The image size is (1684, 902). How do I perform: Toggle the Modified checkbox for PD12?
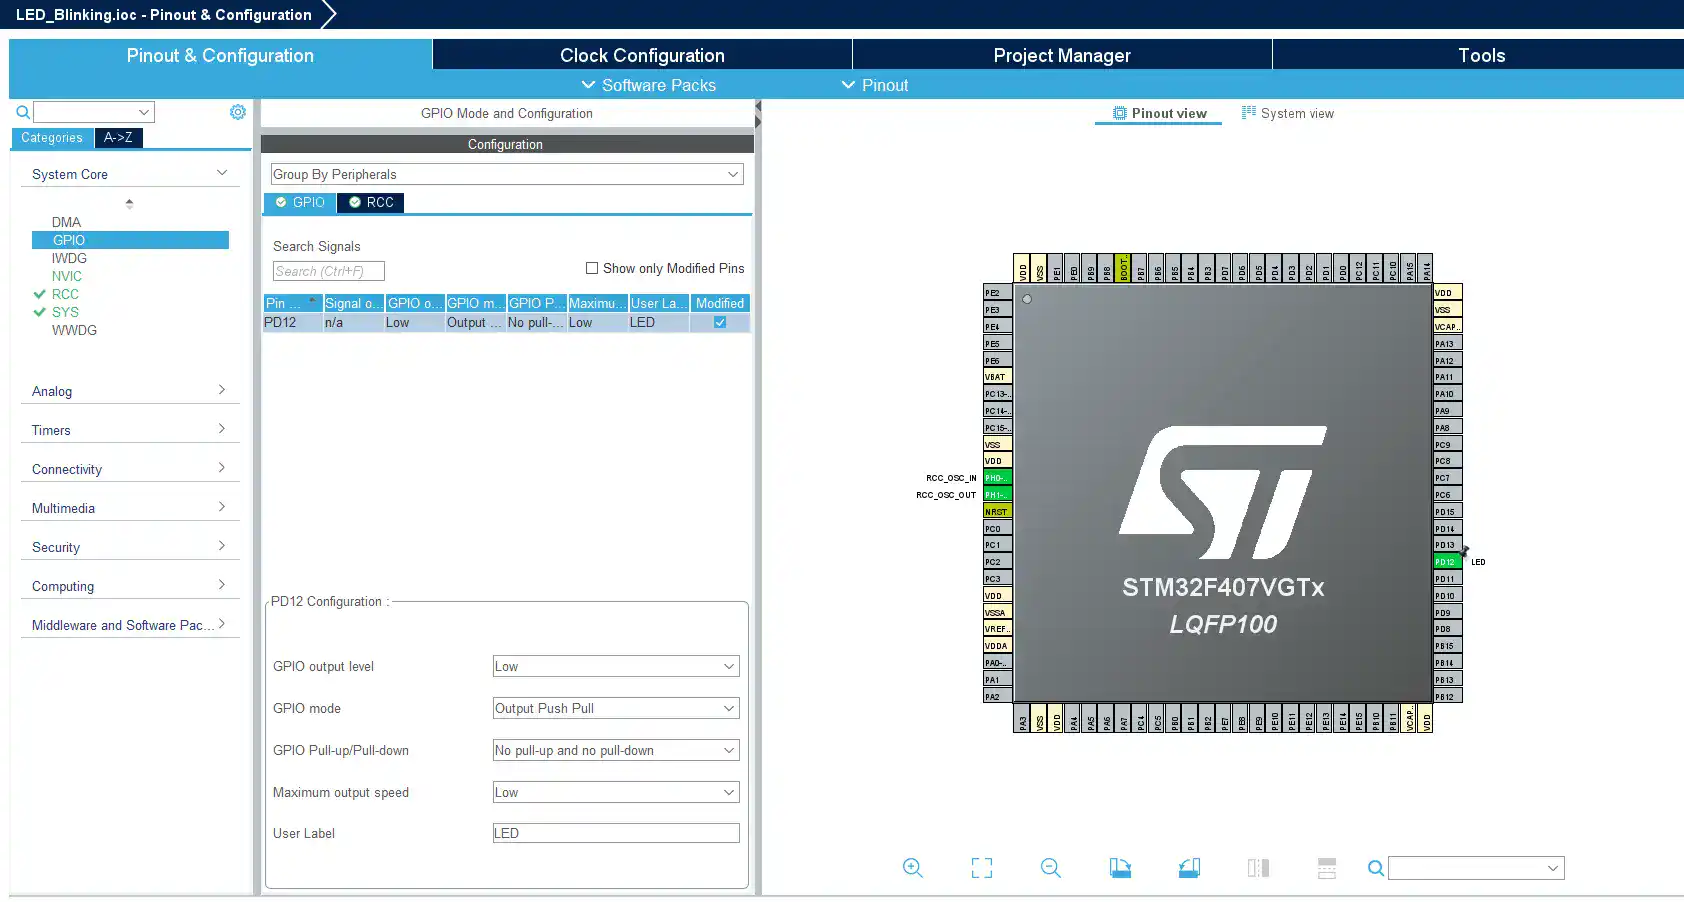click(720, 322)
